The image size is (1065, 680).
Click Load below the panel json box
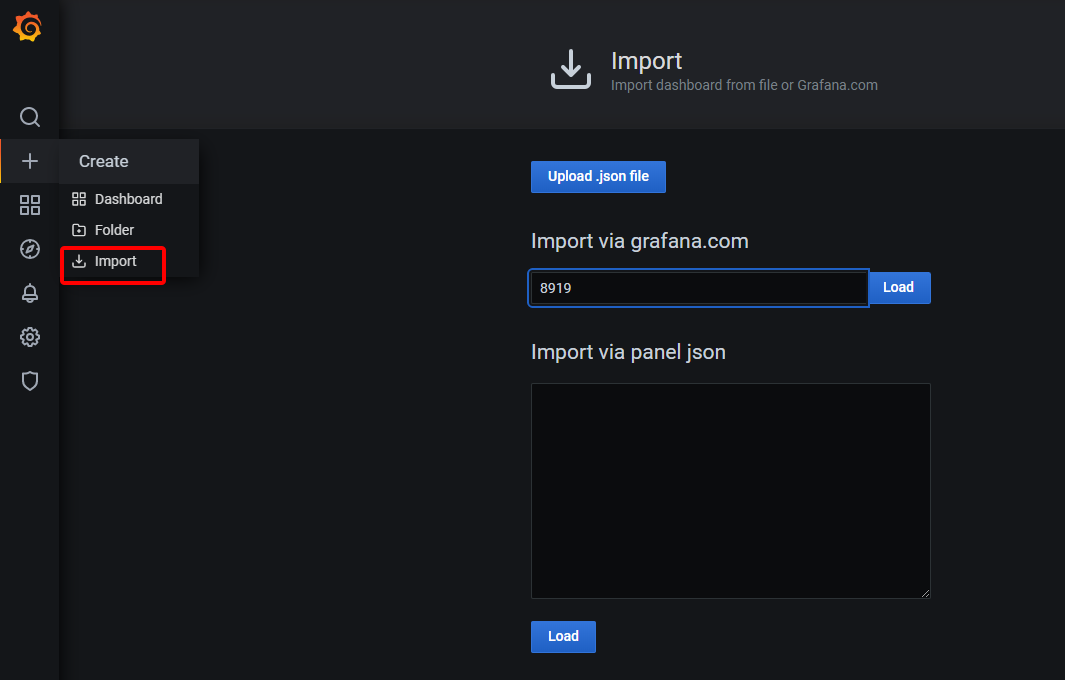pos(563,637)
